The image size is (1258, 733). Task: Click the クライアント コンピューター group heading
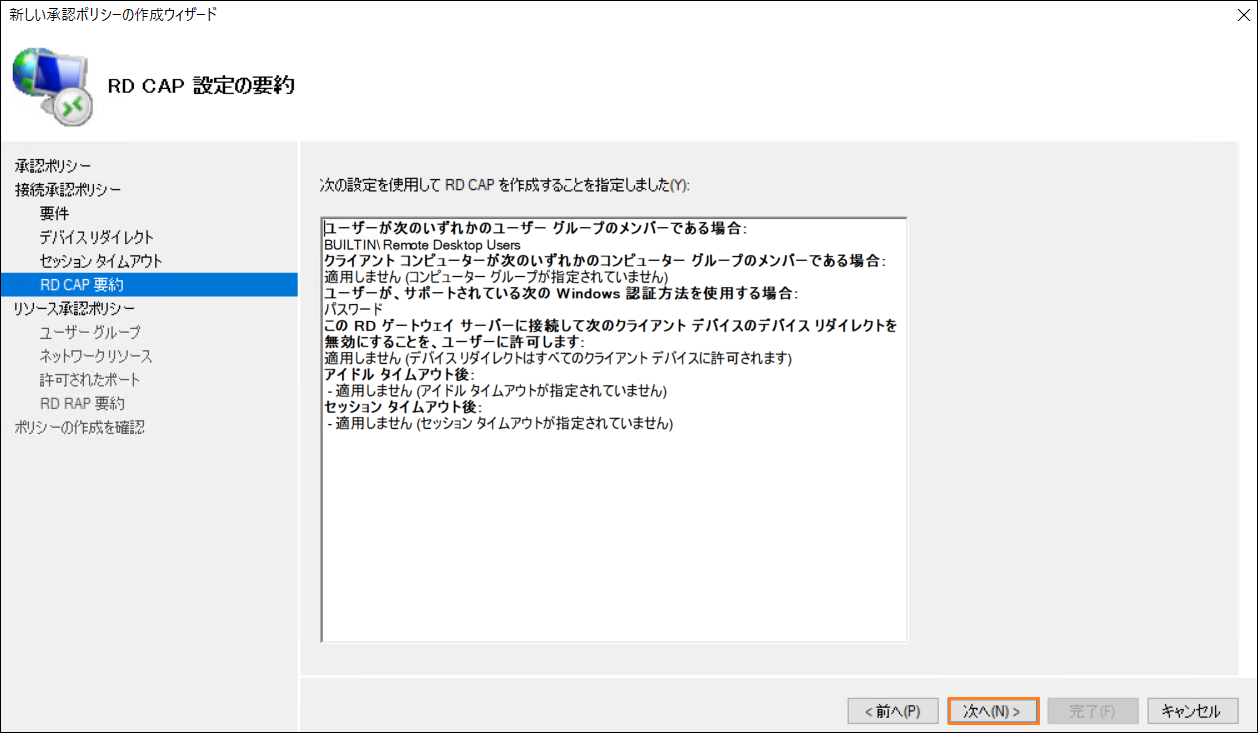point(605,260)
